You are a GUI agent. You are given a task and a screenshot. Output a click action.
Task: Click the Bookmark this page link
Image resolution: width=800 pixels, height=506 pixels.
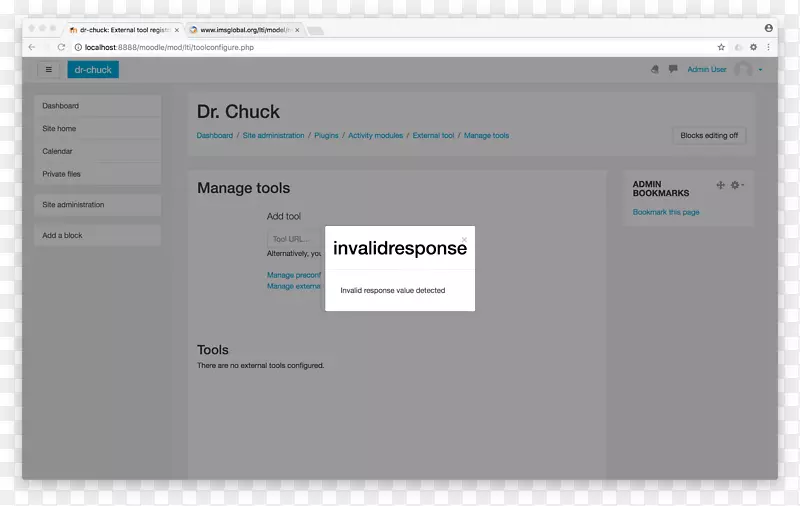[666, 212]
